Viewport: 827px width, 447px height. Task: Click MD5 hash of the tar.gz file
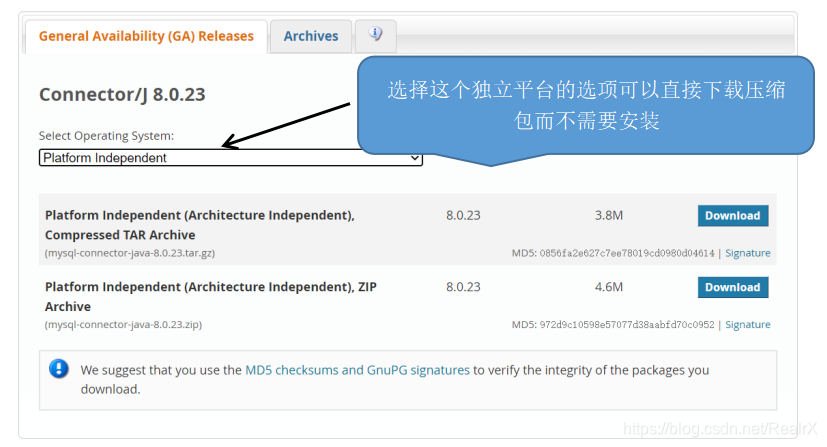point(627,253)
